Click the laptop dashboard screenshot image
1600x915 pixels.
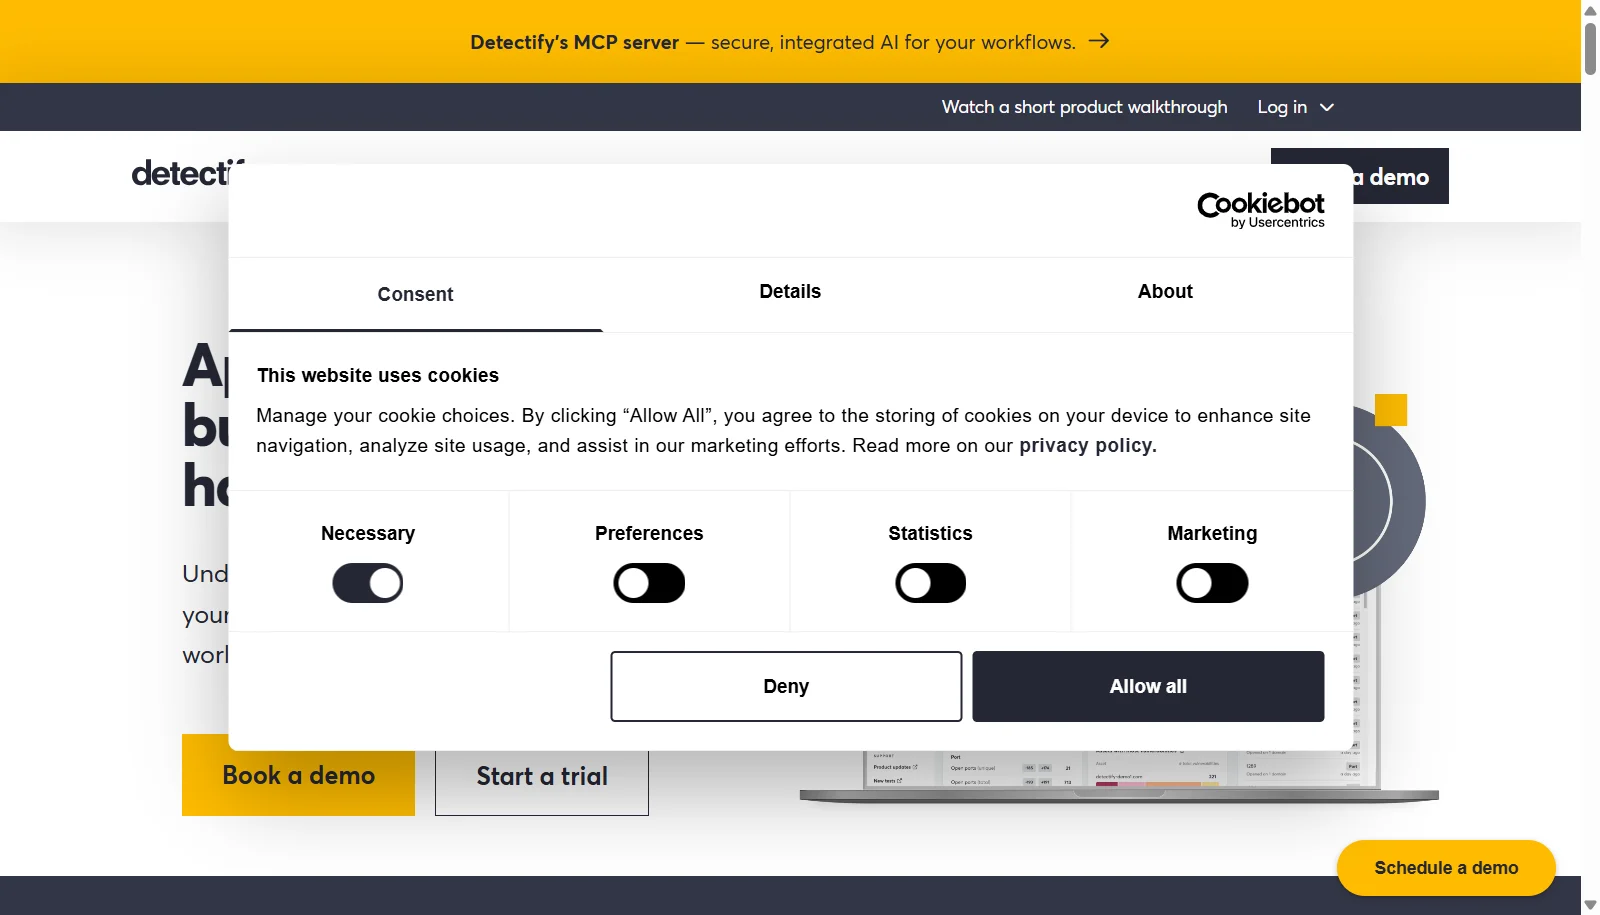tap(1119, 775)
